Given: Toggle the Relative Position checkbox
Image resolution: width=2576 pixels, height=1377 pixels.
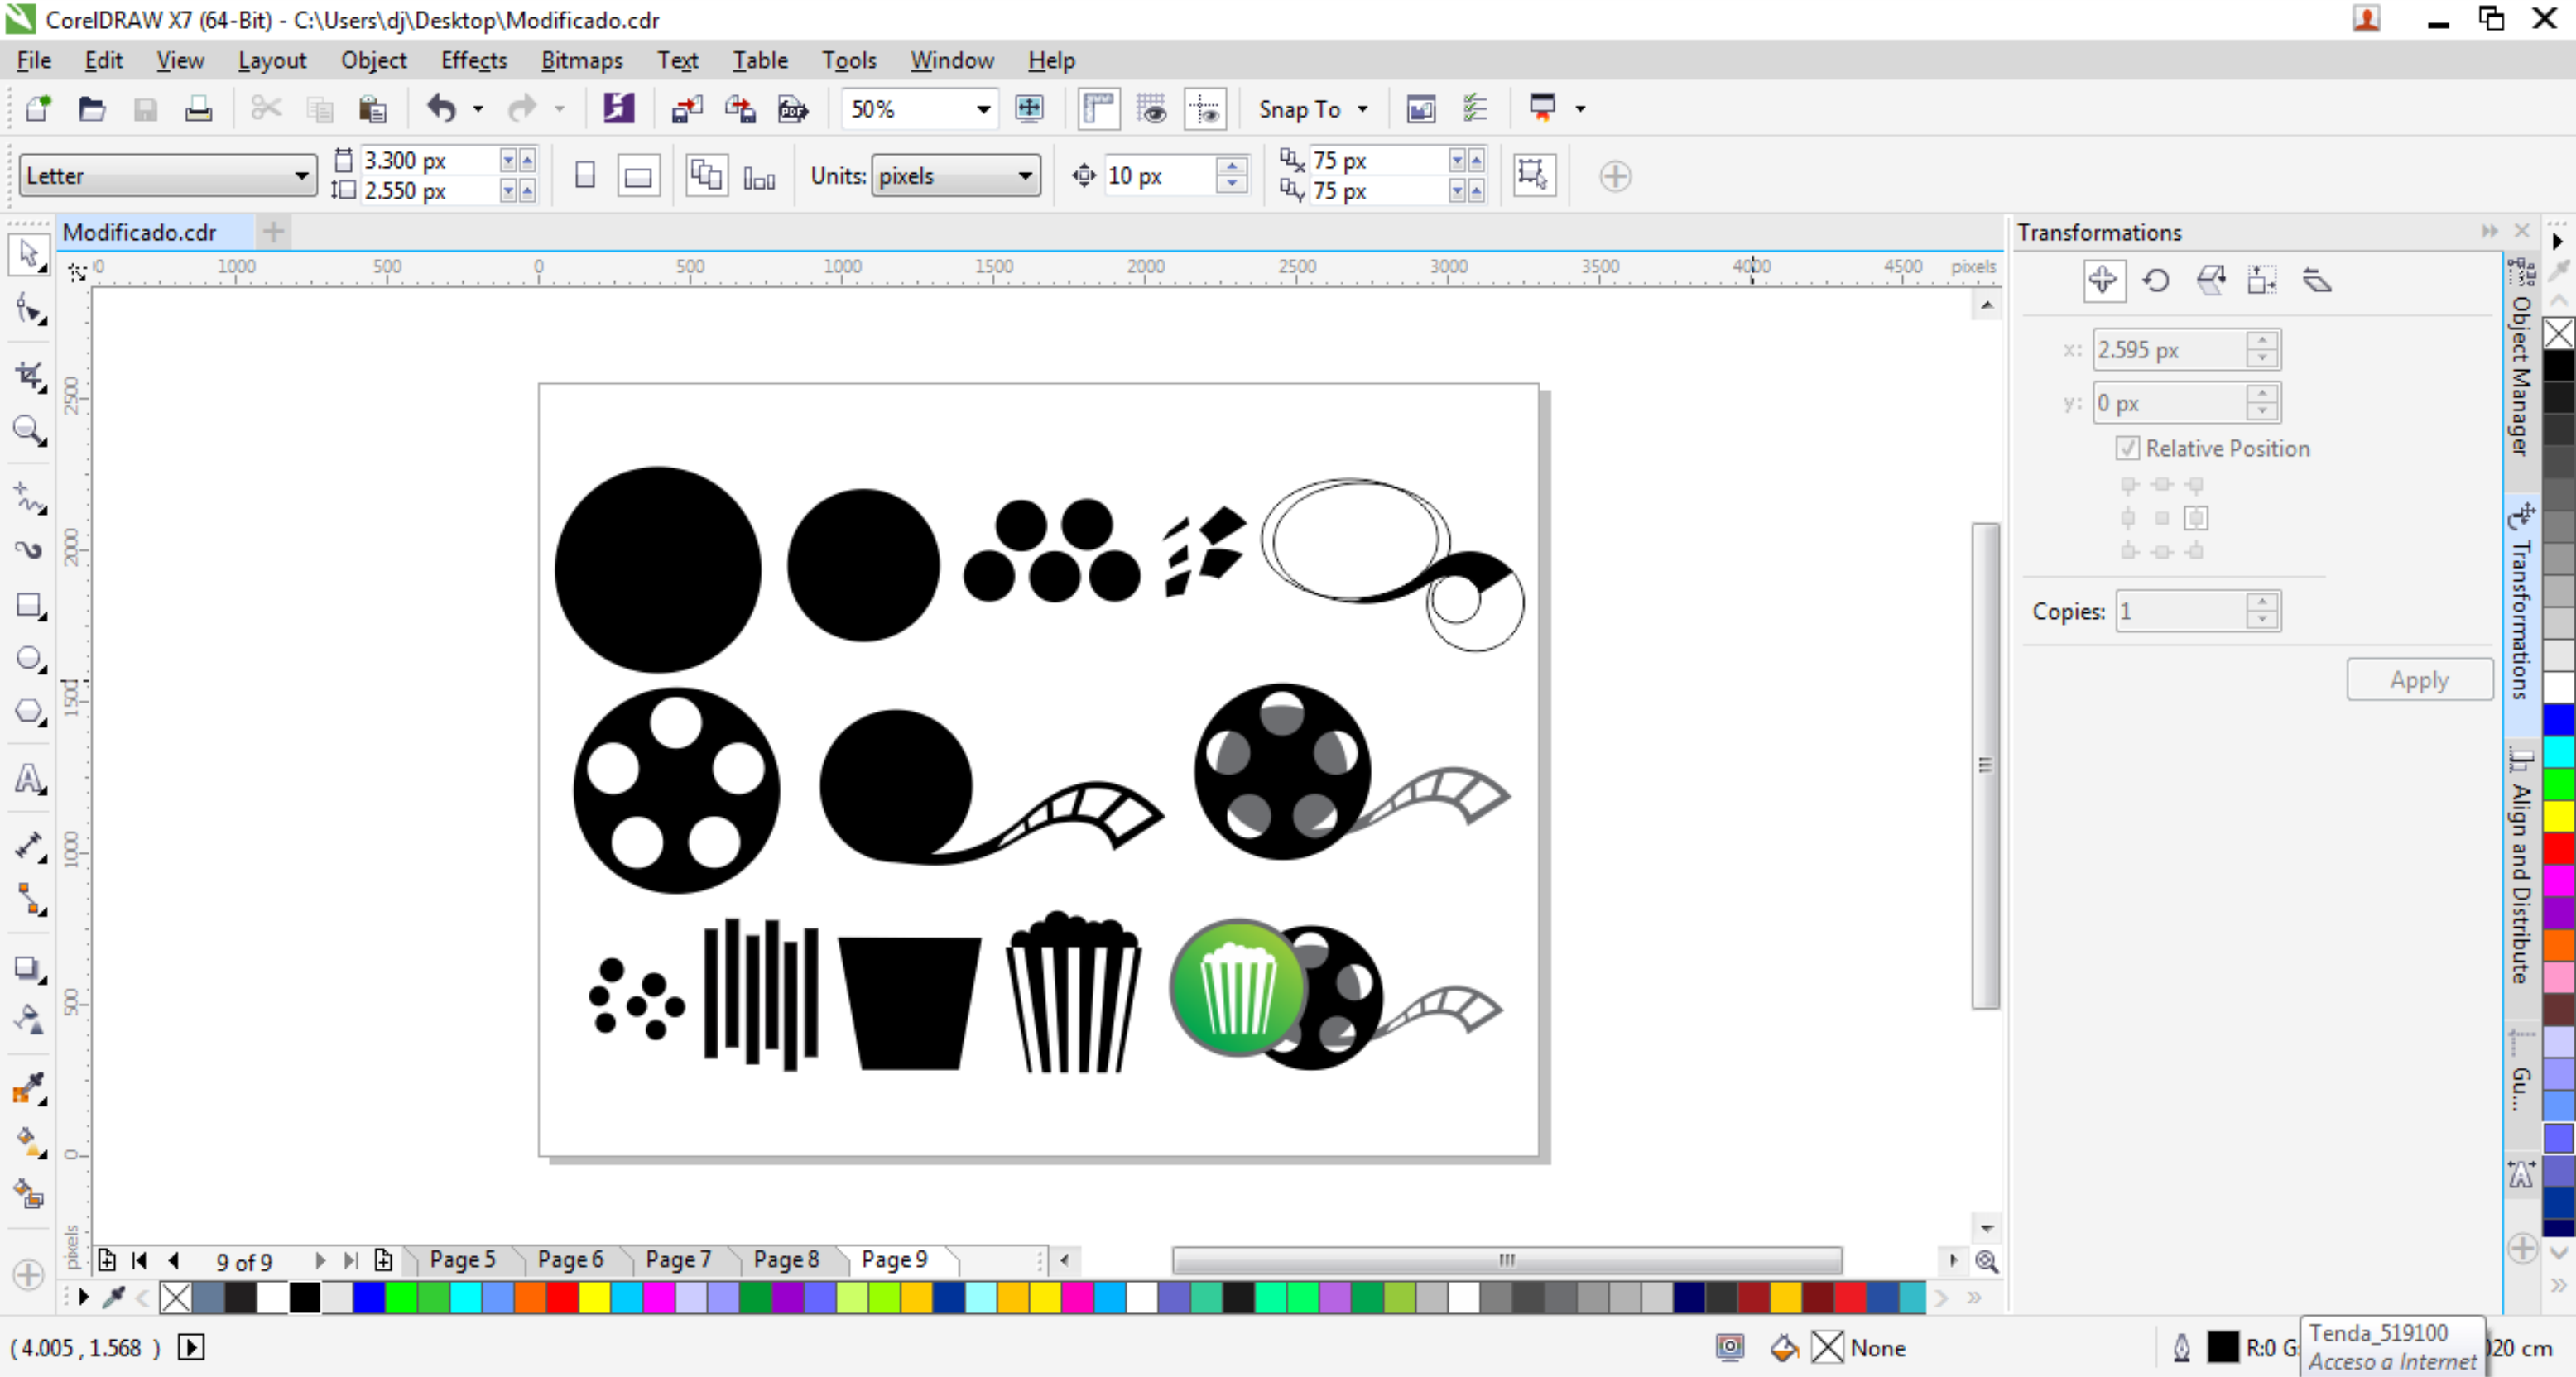Looking at the screenshot, I should [2127, 448].
